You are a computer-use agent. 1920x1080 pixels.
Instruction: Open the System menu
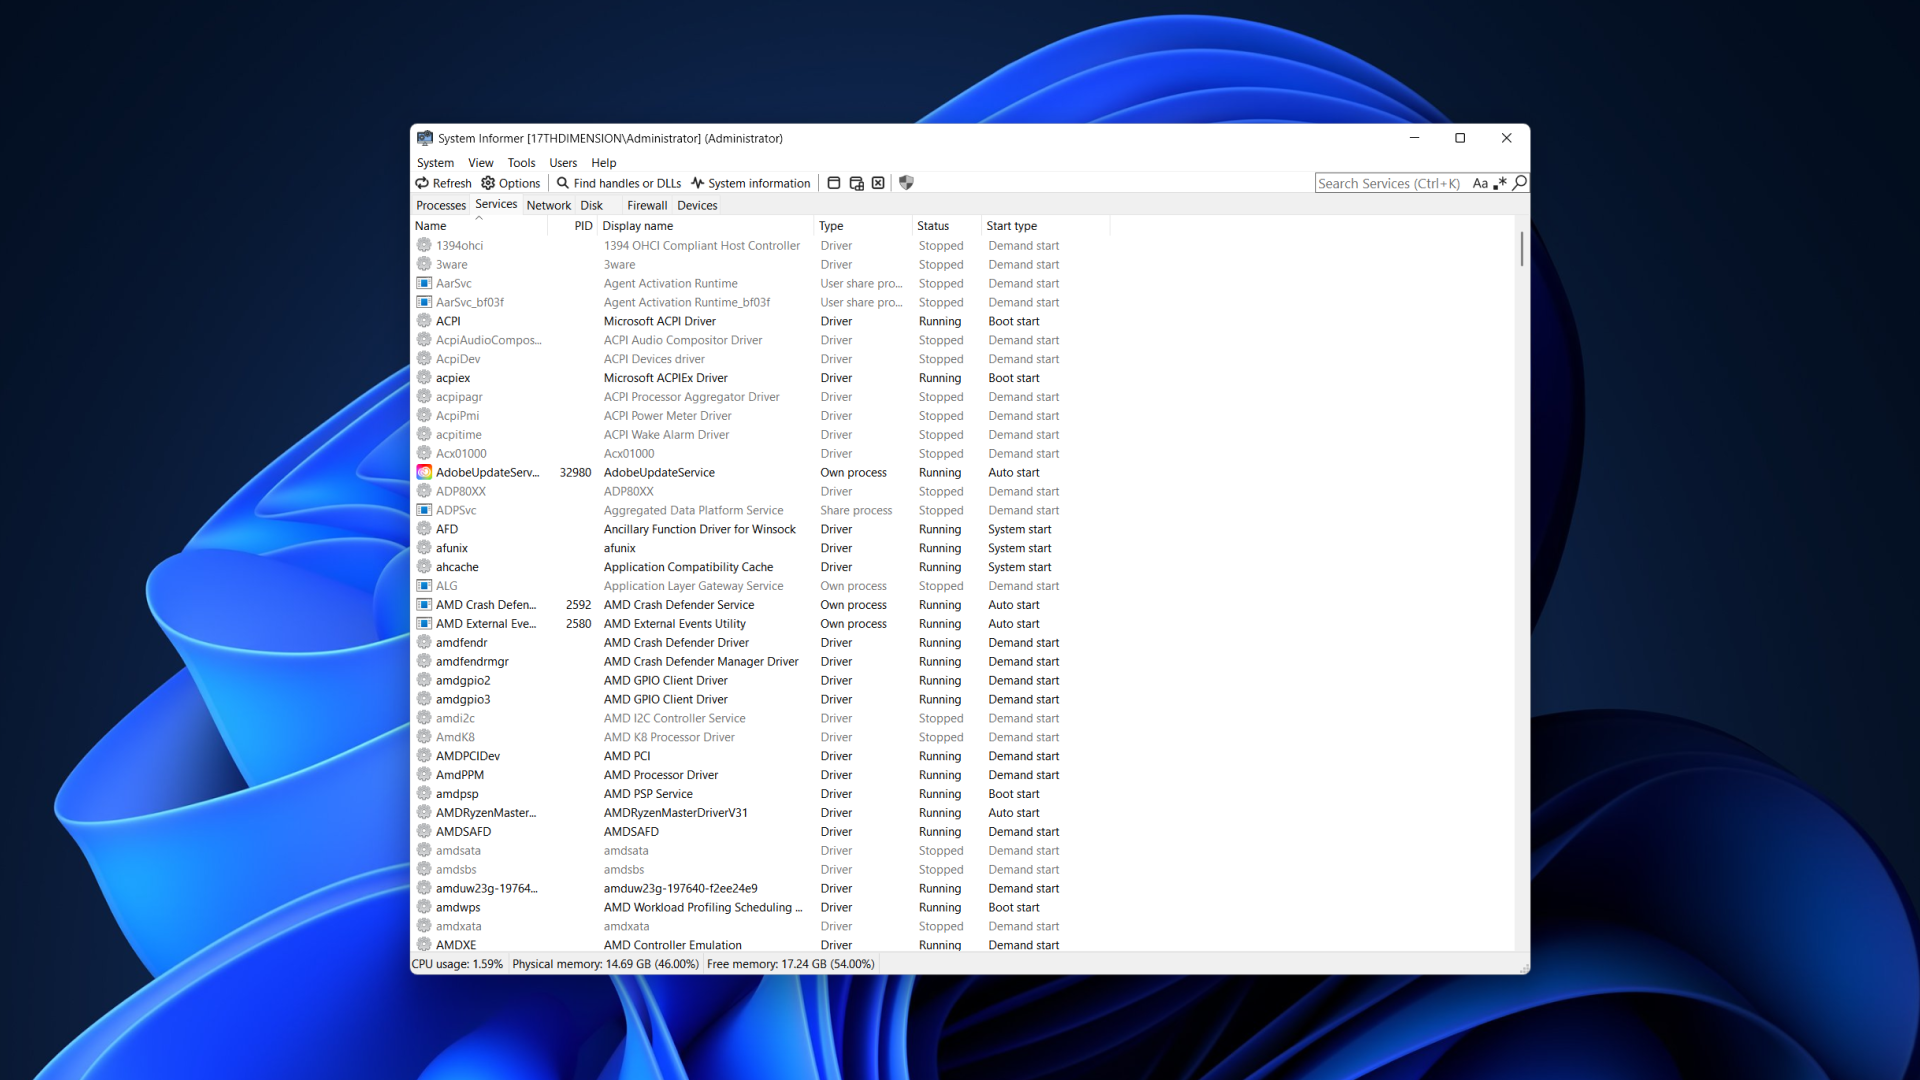pyautogui.click(x=435, y=163)
